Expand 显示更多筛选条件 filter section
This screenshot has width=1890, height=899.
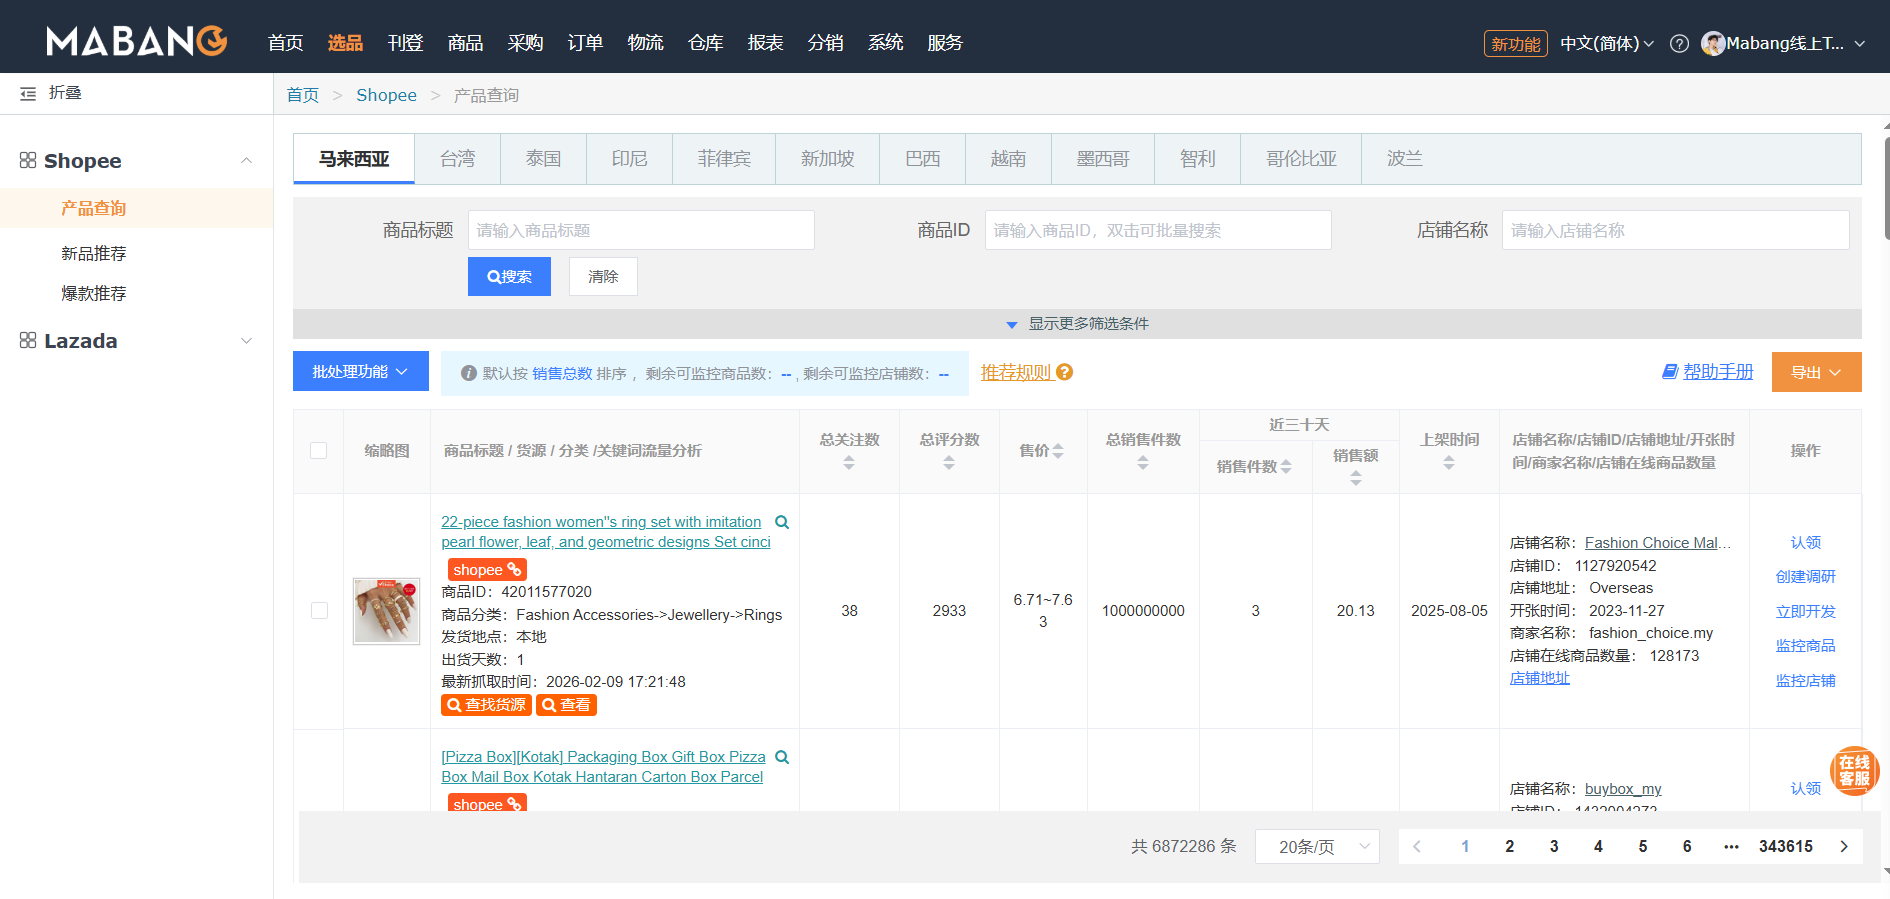pos(1077,324)
